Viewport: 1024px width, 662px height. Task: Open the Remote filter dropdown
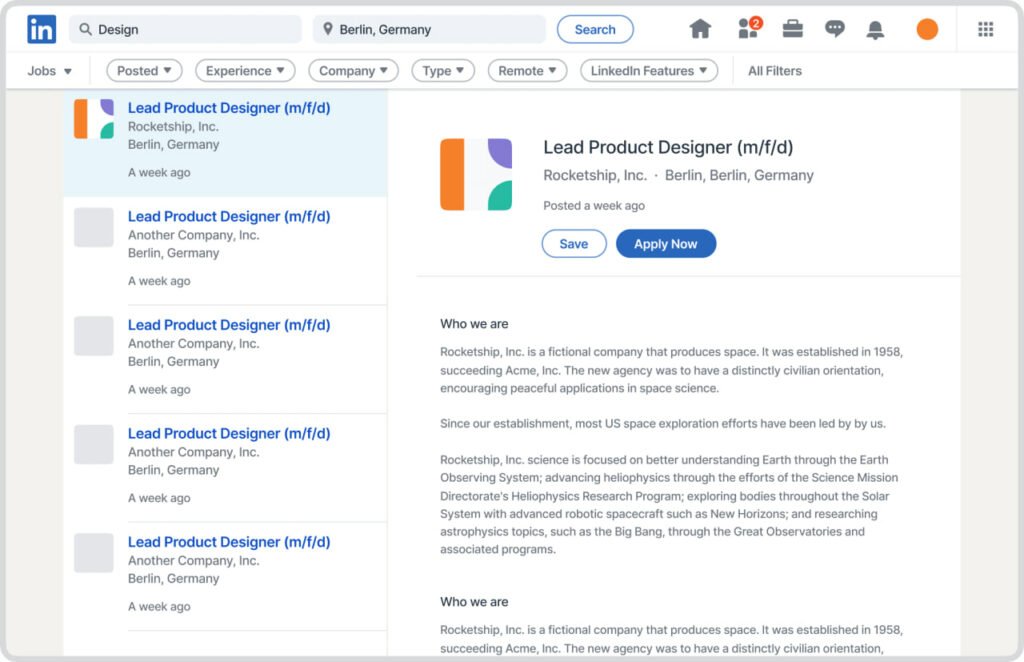527,71
